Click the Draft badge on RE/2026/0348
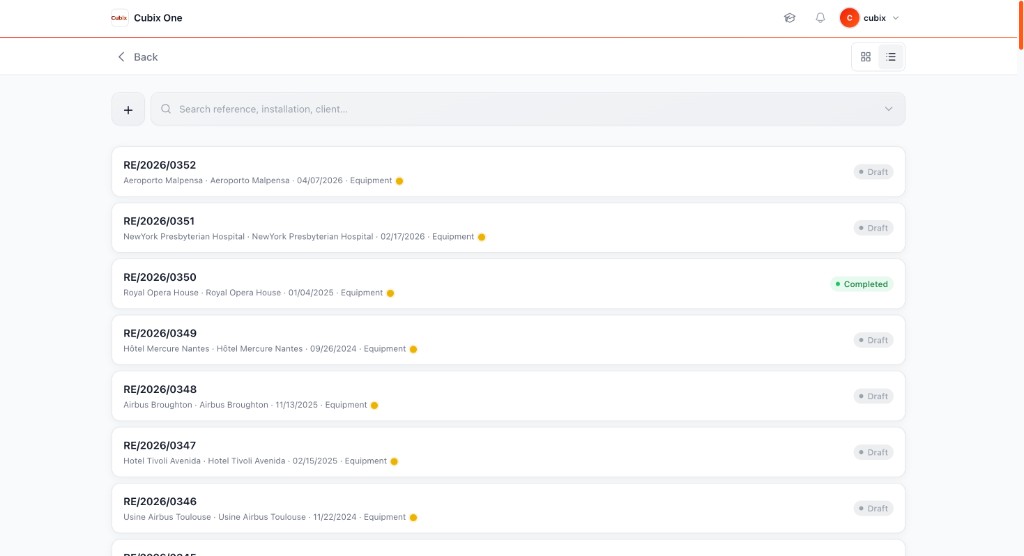The width and height of the screenshot is (1024, 556). 873,397
